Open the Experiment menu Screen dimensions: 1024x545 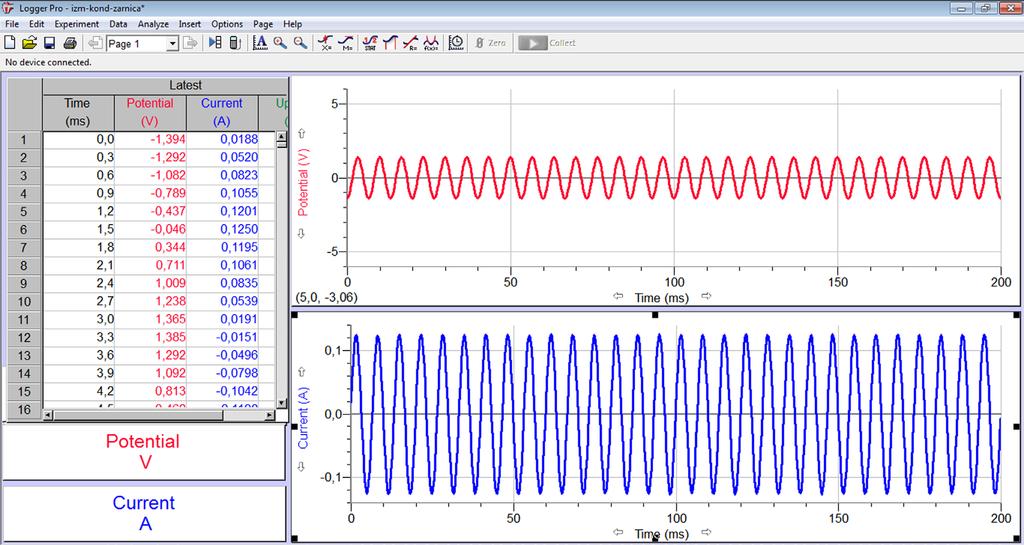click(76, 24)
